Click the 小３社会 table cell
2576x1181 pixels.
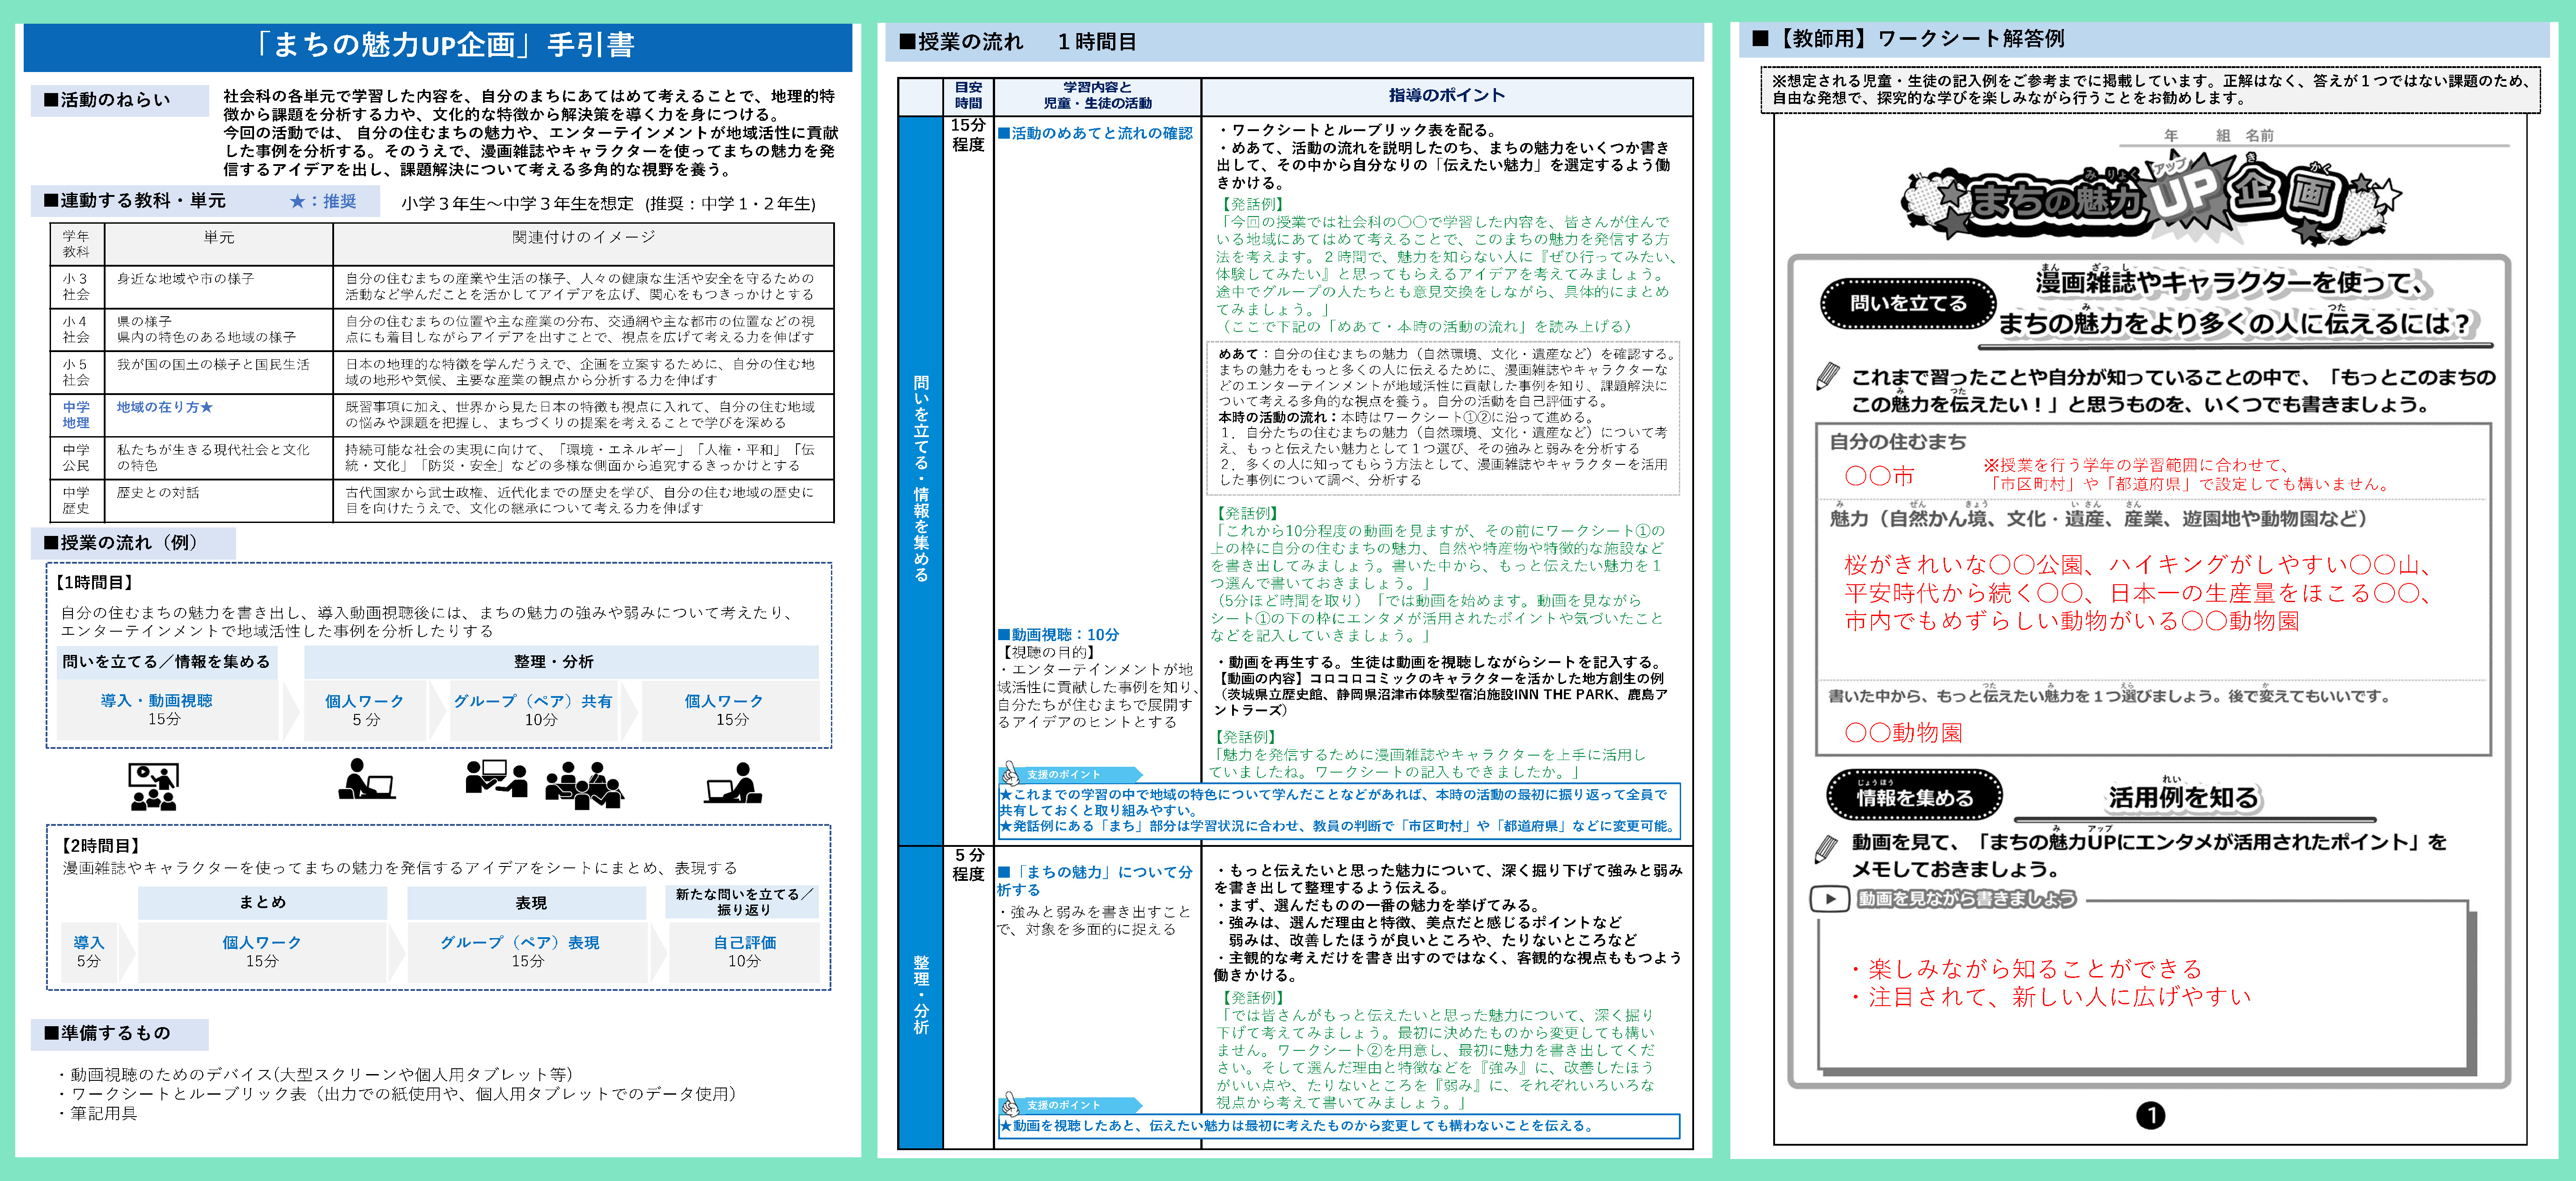77,287
